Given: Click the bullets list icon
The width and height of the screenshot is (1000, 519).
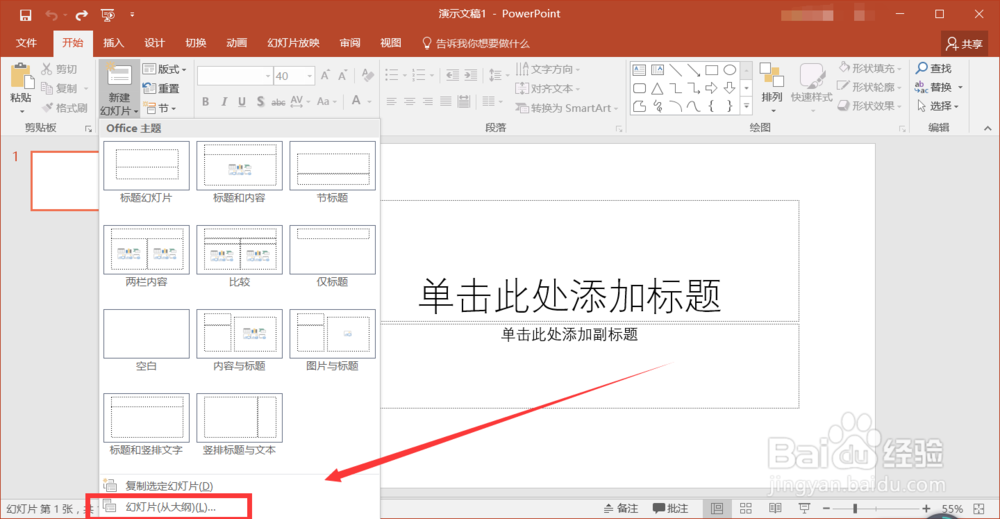Looking at the screenshot, I should click(x=391, y=75).
